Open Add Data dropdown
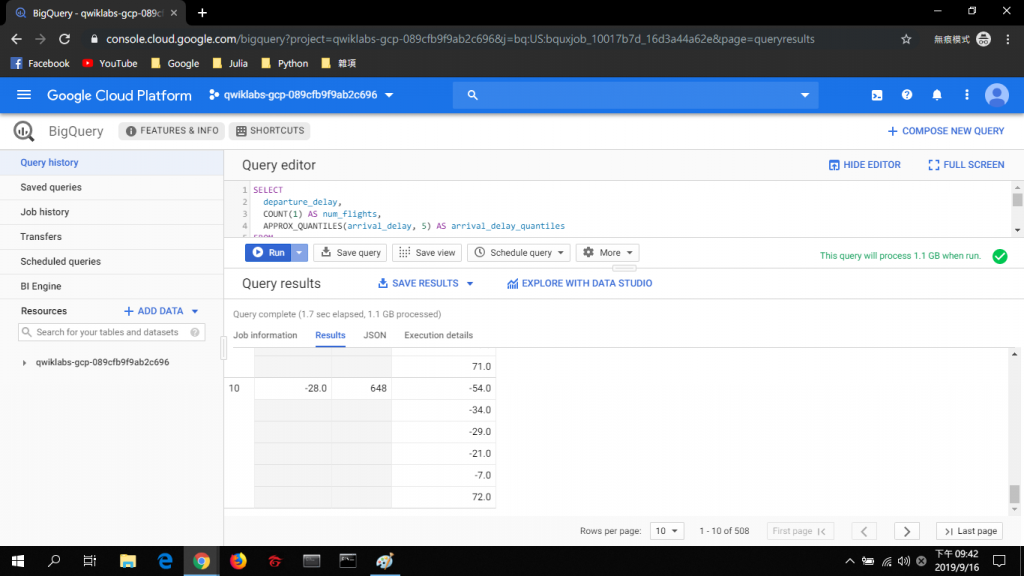This screenshot has height=576, width=1024. [161, 312]
